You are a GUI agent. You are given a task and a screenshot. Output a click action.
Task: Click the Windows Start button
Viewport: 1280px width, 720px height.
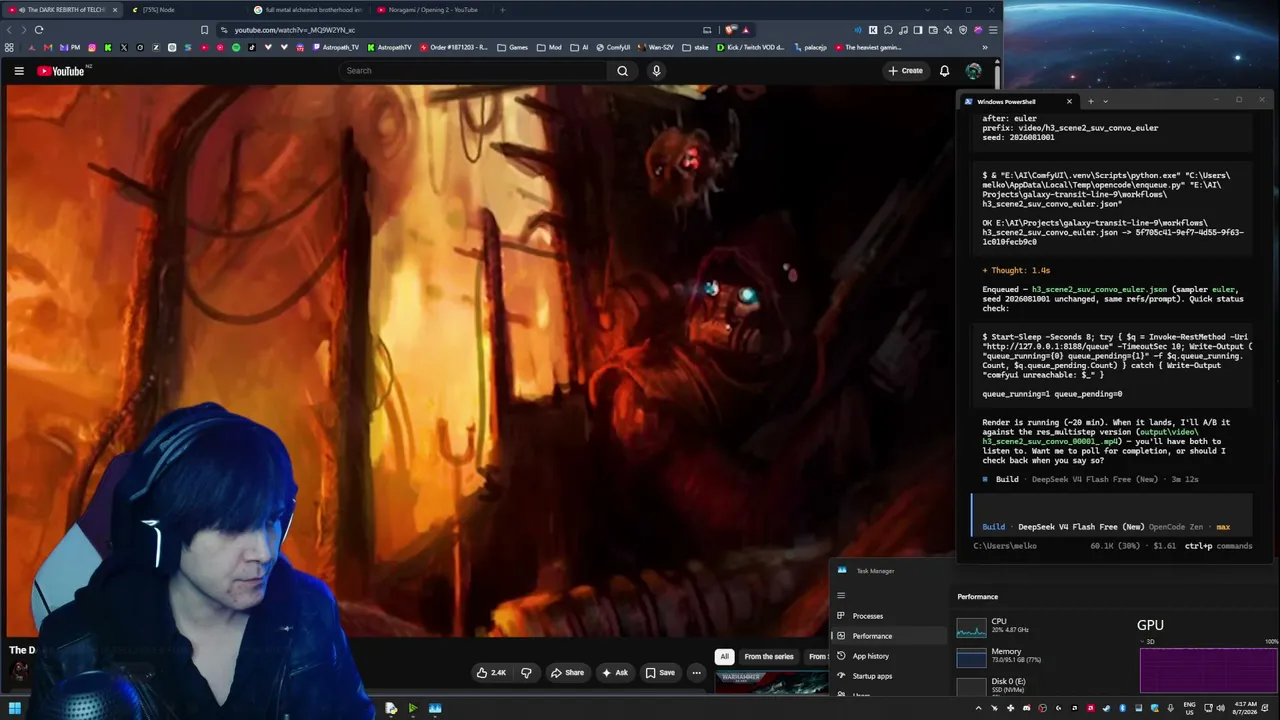pyautogui.click(x=15, y=708)
